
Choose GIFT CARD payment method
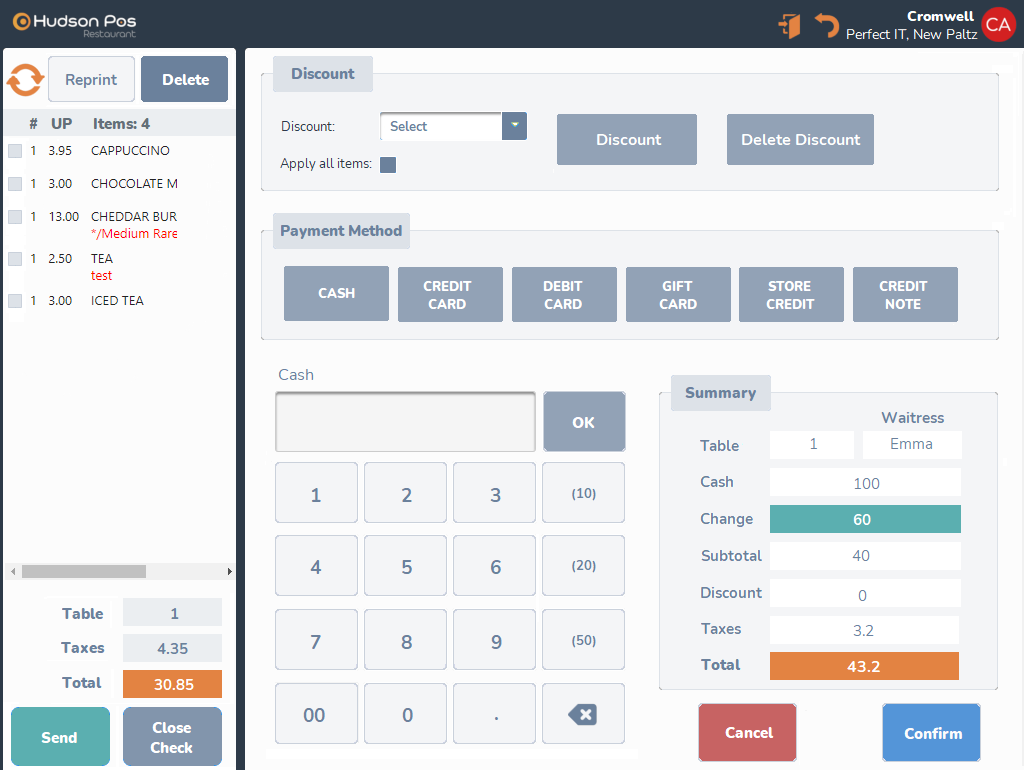678,294
